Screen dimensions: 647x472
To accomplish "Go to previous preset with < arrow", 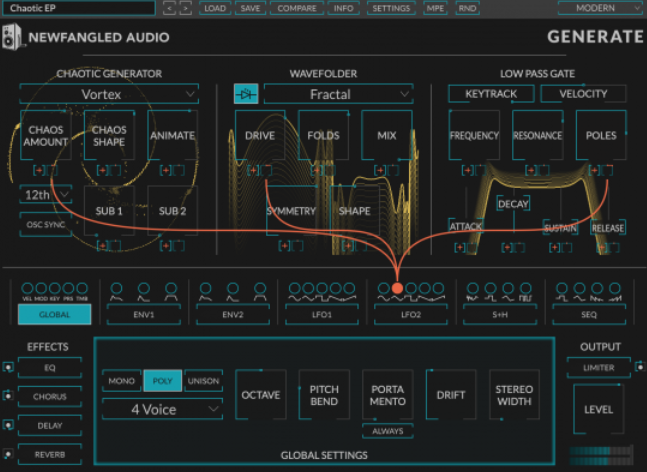I will point(169,8).
